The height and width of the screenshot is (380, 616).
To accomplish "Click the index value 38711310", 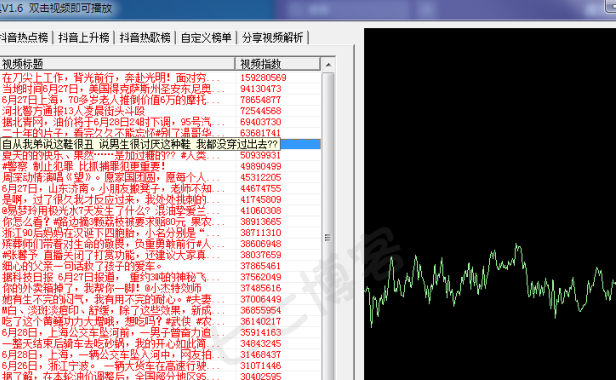I will [x=261, y=233].
